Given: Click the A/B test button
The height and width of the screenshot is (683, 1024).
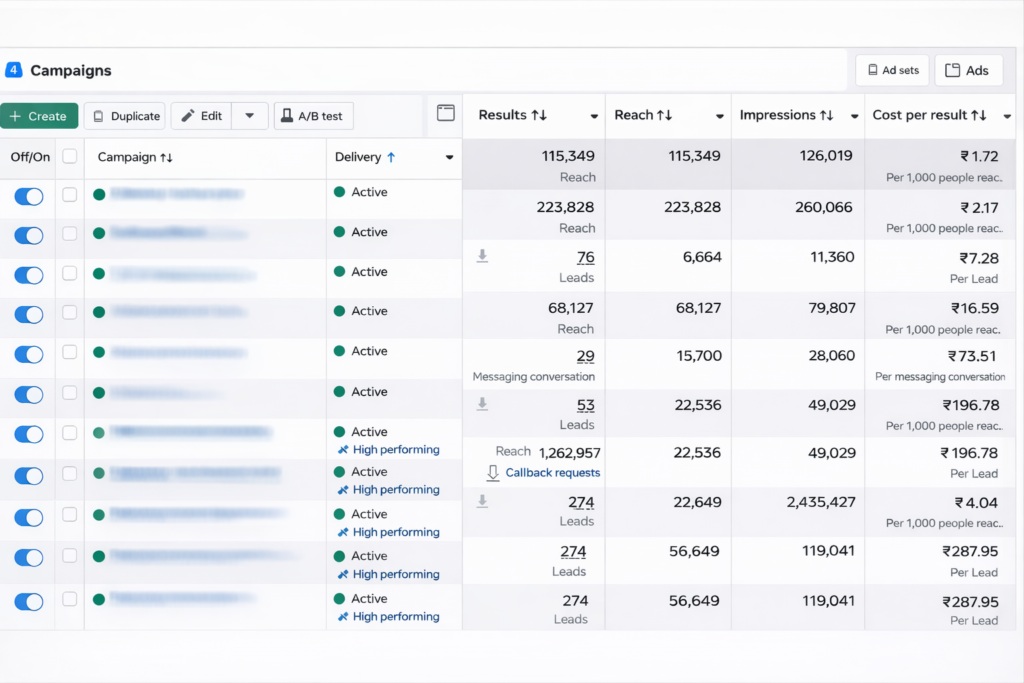Looking at the screenshot, I should (313, 116).
